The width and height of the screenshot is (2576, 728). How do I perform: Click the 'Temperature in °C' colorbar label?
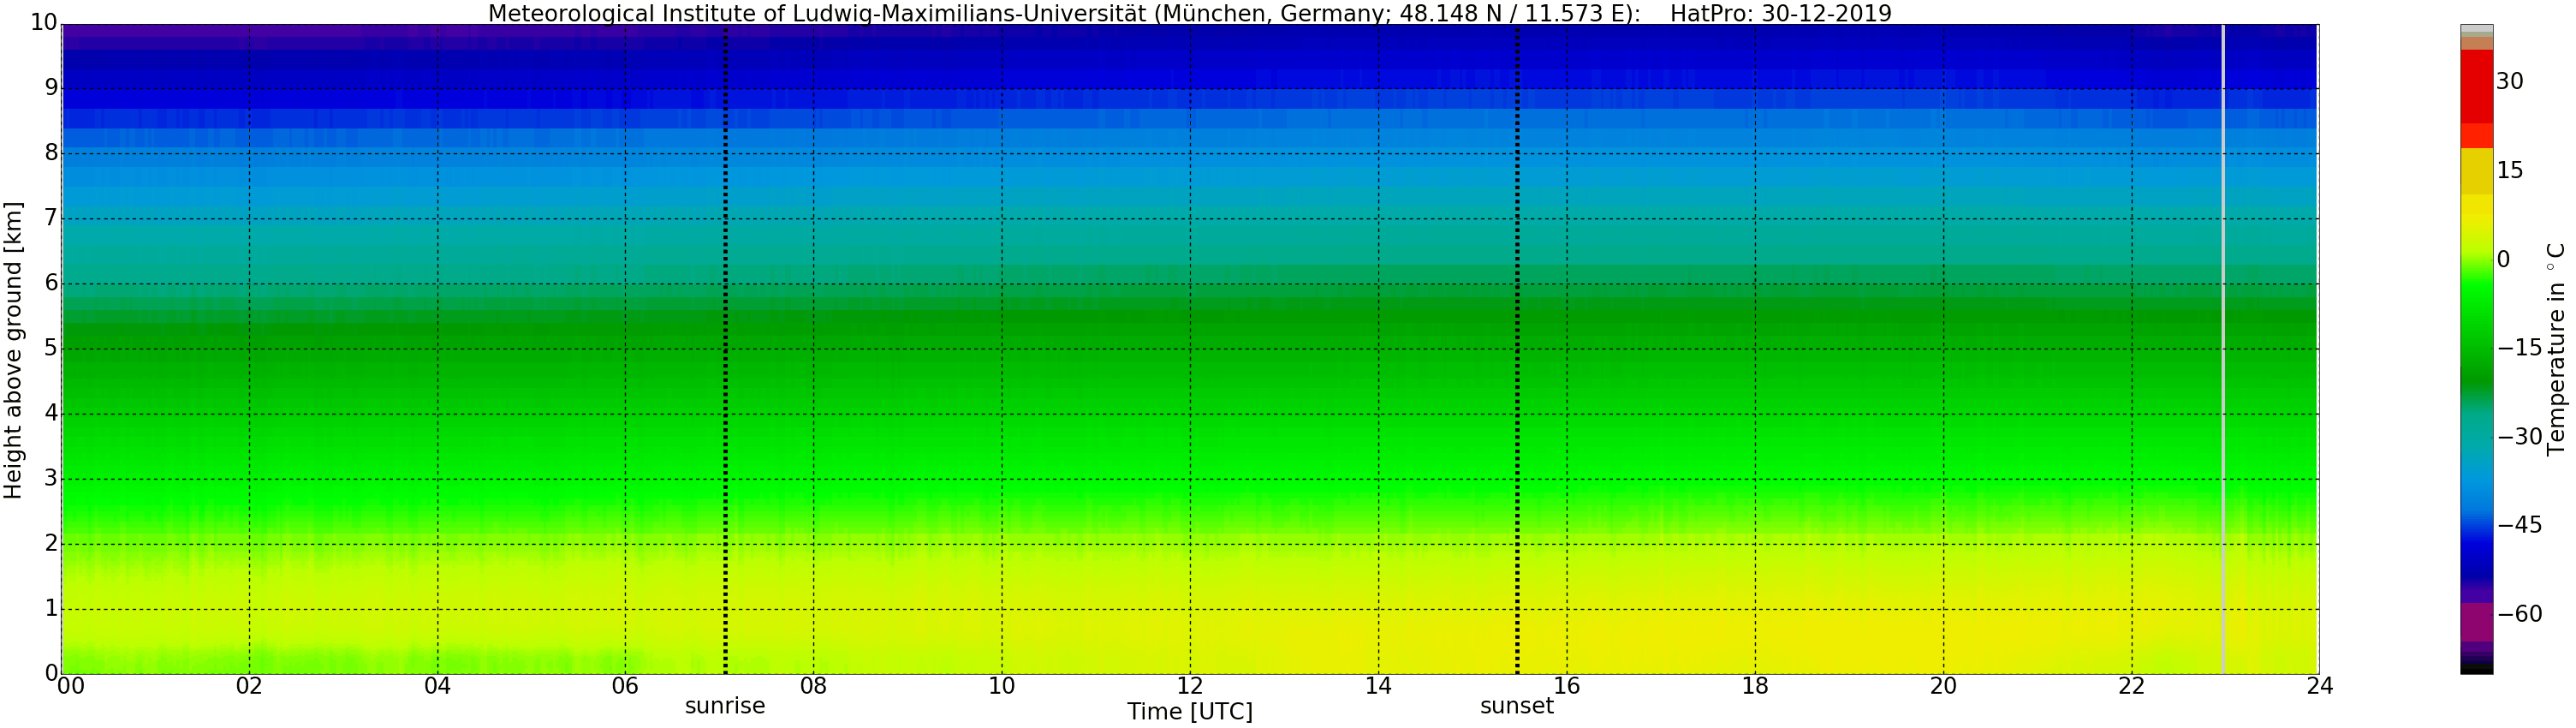click(2556, 349)
